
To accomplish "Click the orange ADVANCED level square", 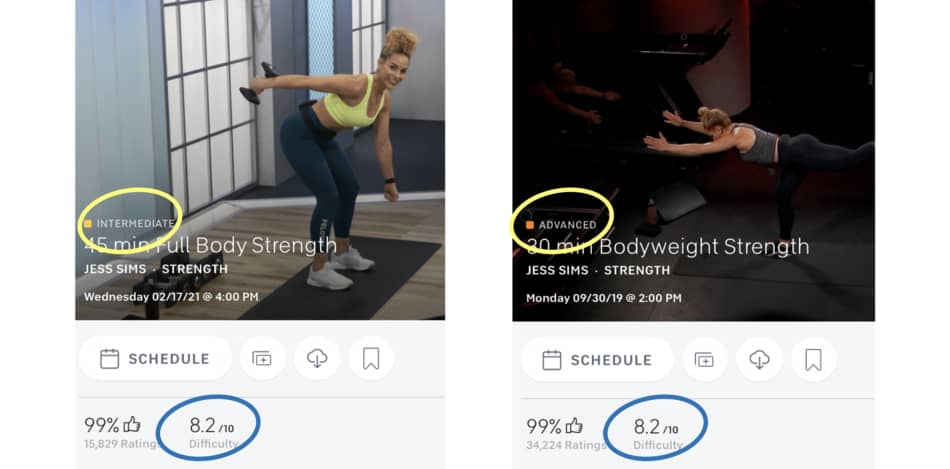I will 530,225.
